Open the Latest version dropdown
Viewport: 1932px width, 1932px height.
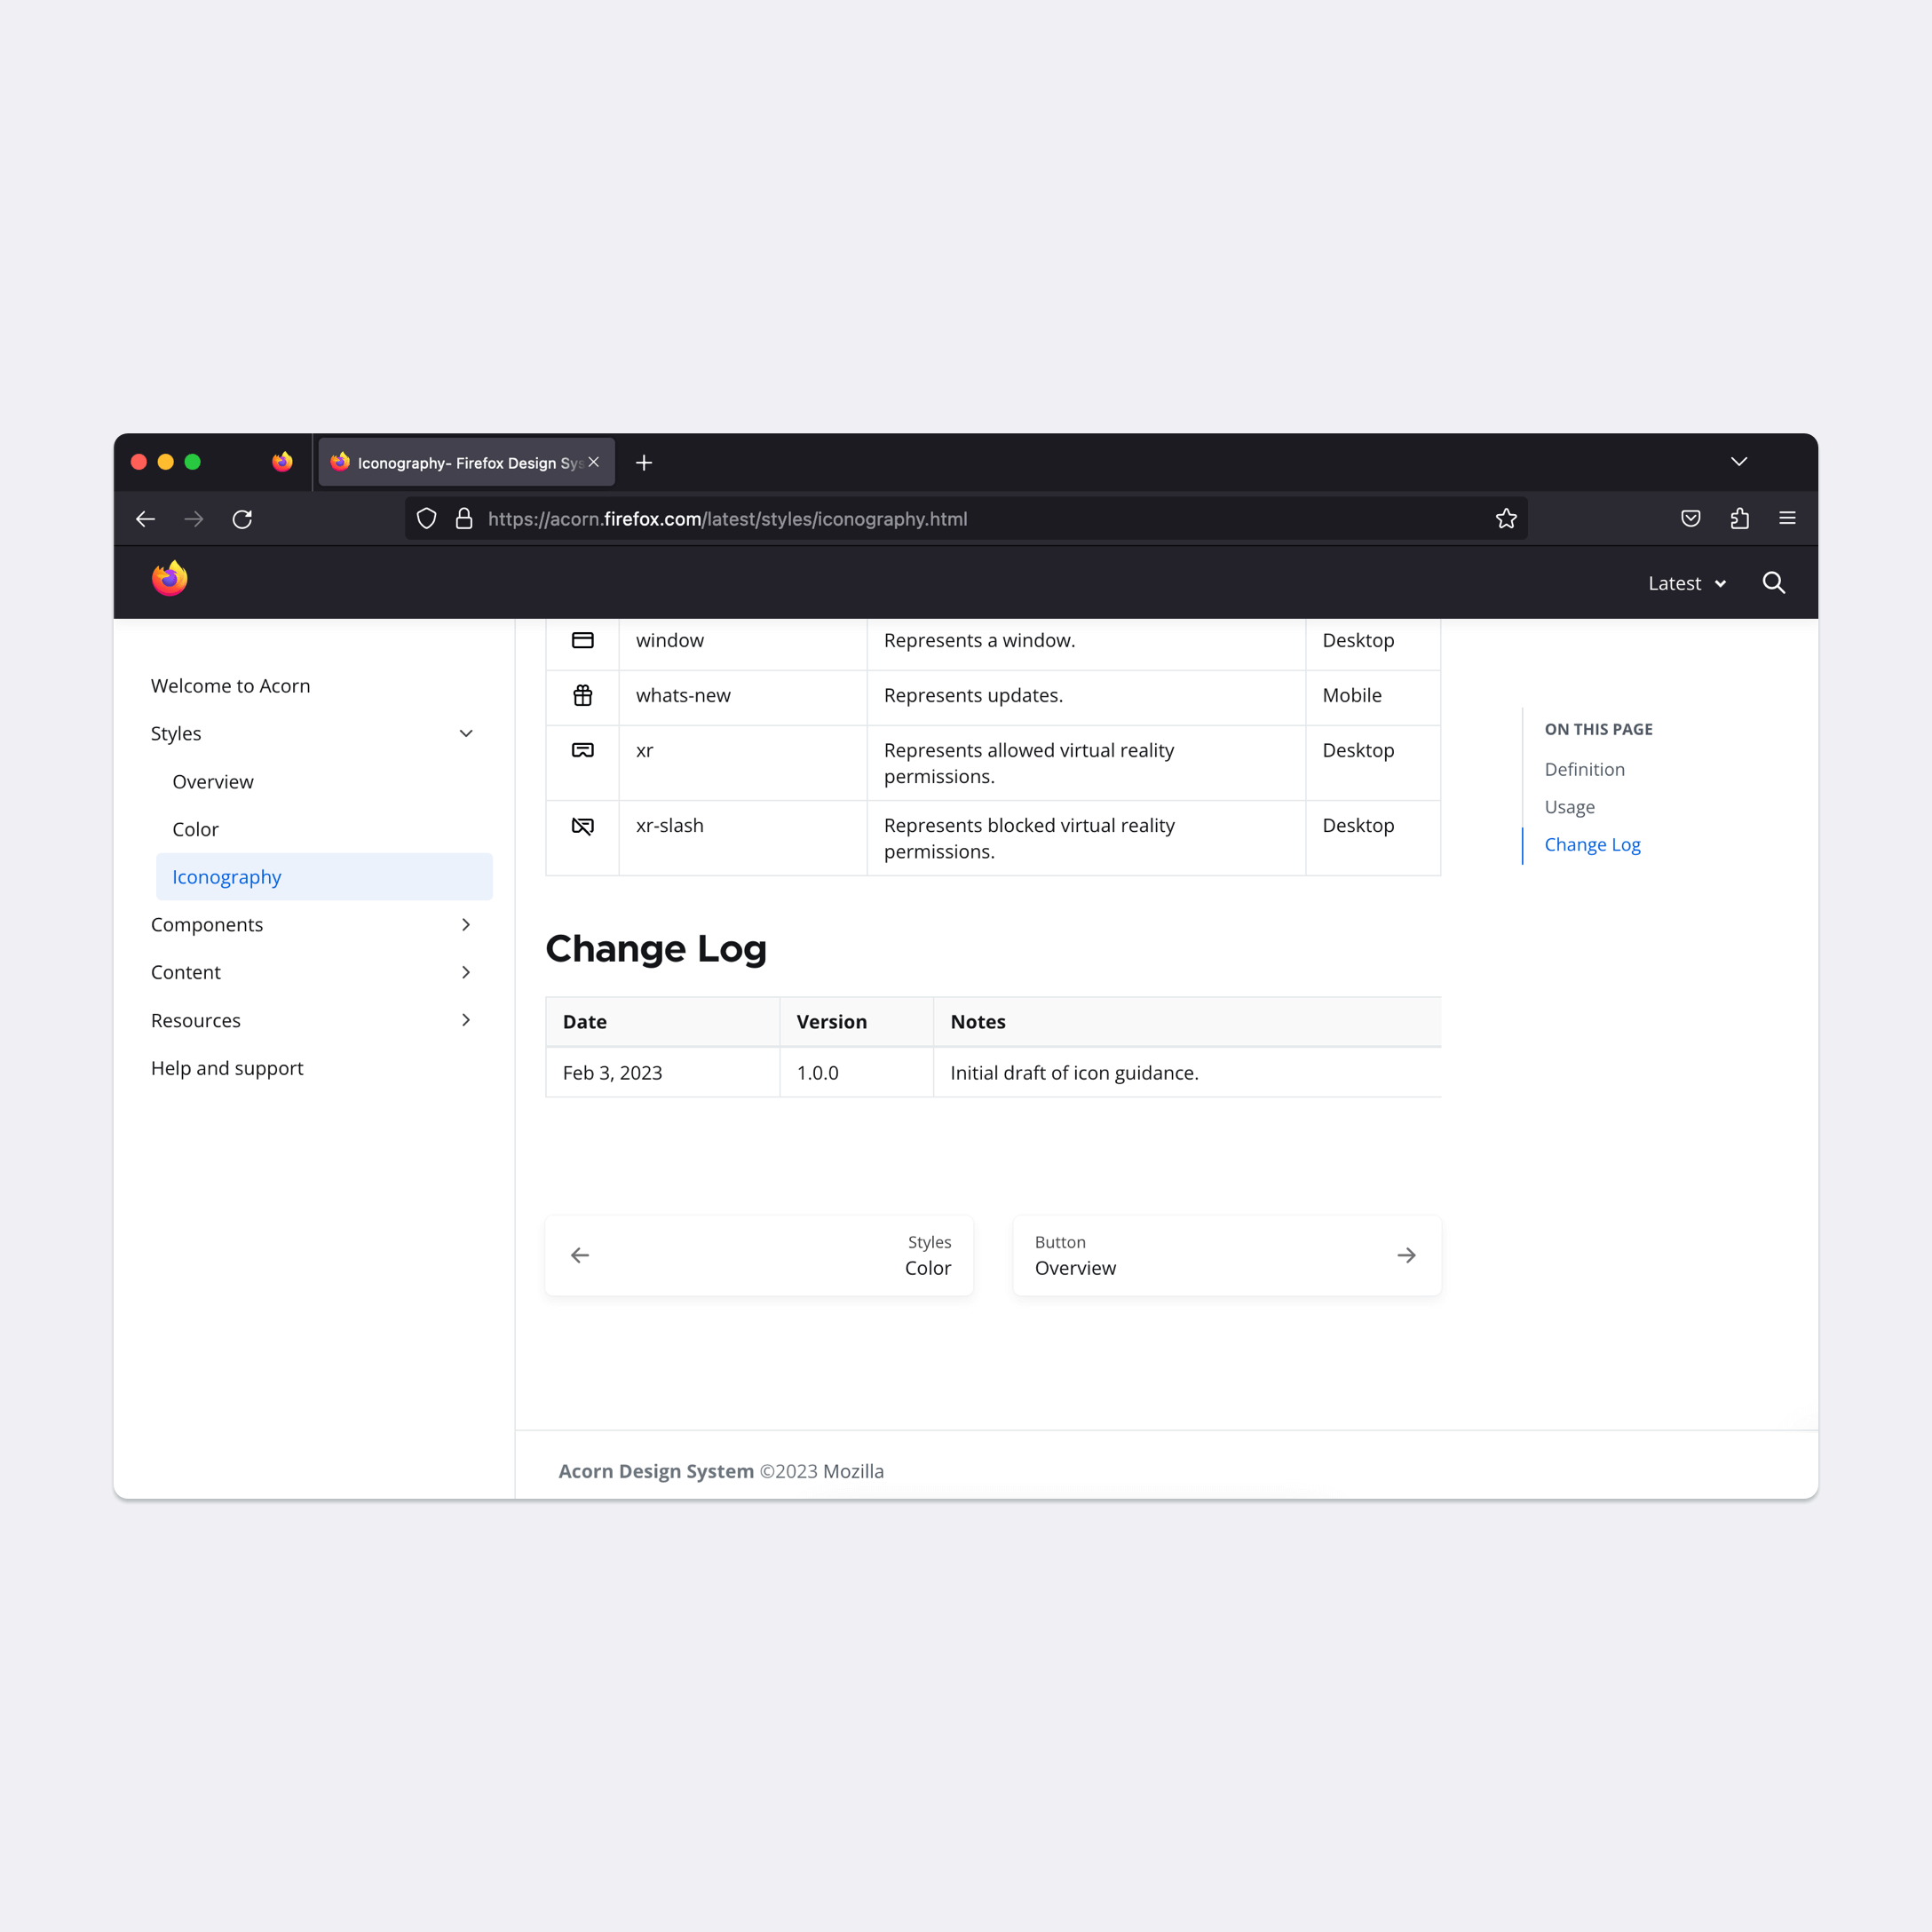pos(1686,584)
